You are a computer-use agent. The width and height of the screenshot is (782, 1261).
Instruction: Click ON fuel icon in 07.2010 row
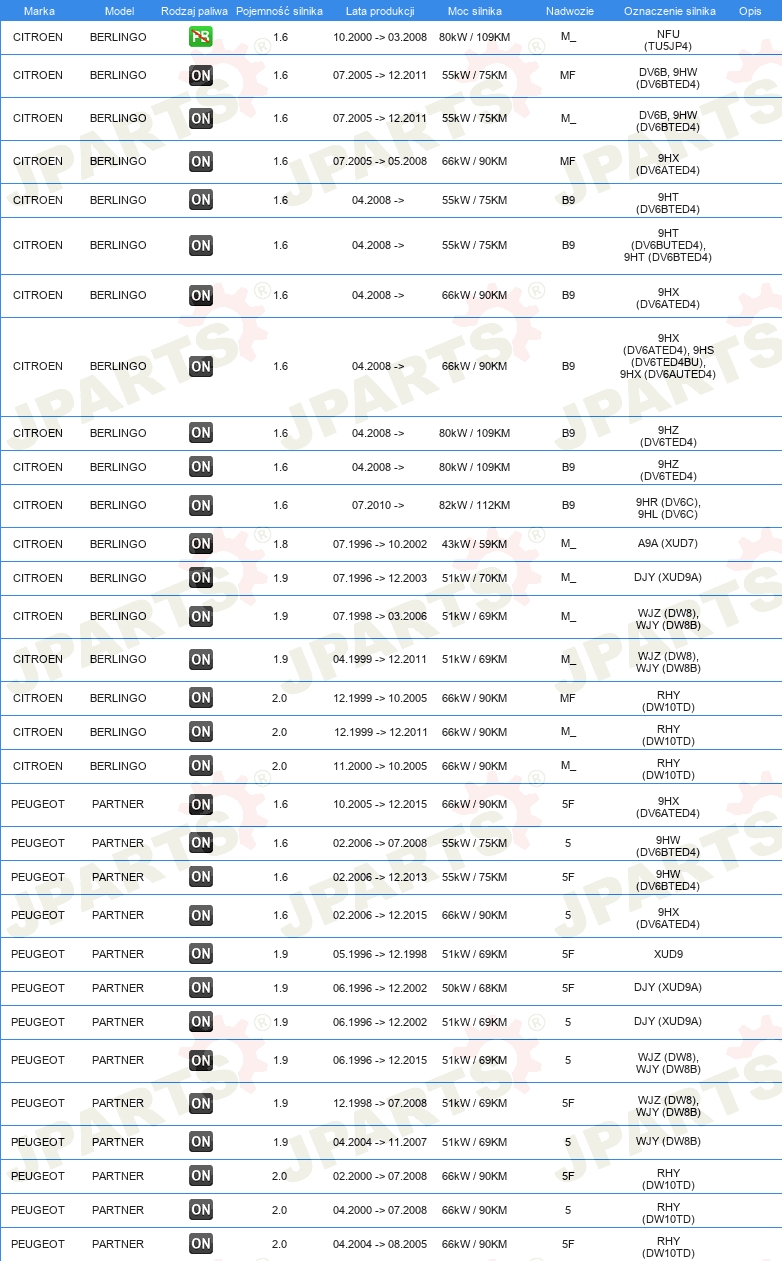coord(201,505)
